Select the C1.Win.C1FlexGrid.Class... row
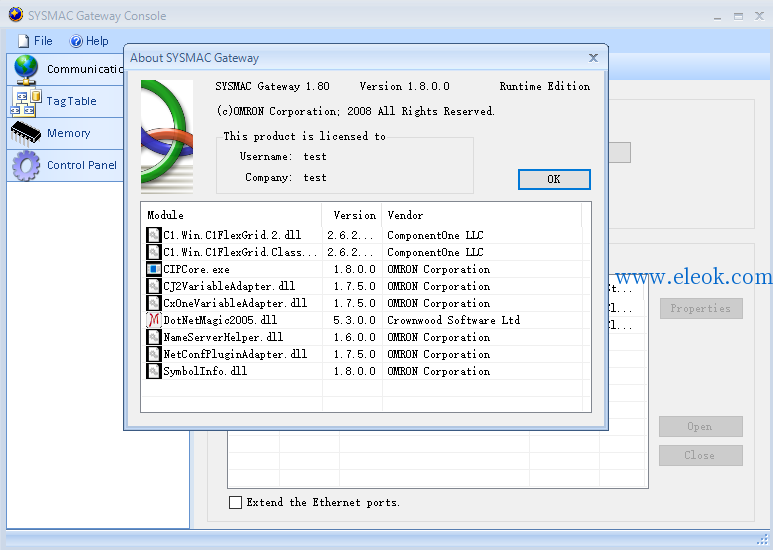 coord(364,252)
